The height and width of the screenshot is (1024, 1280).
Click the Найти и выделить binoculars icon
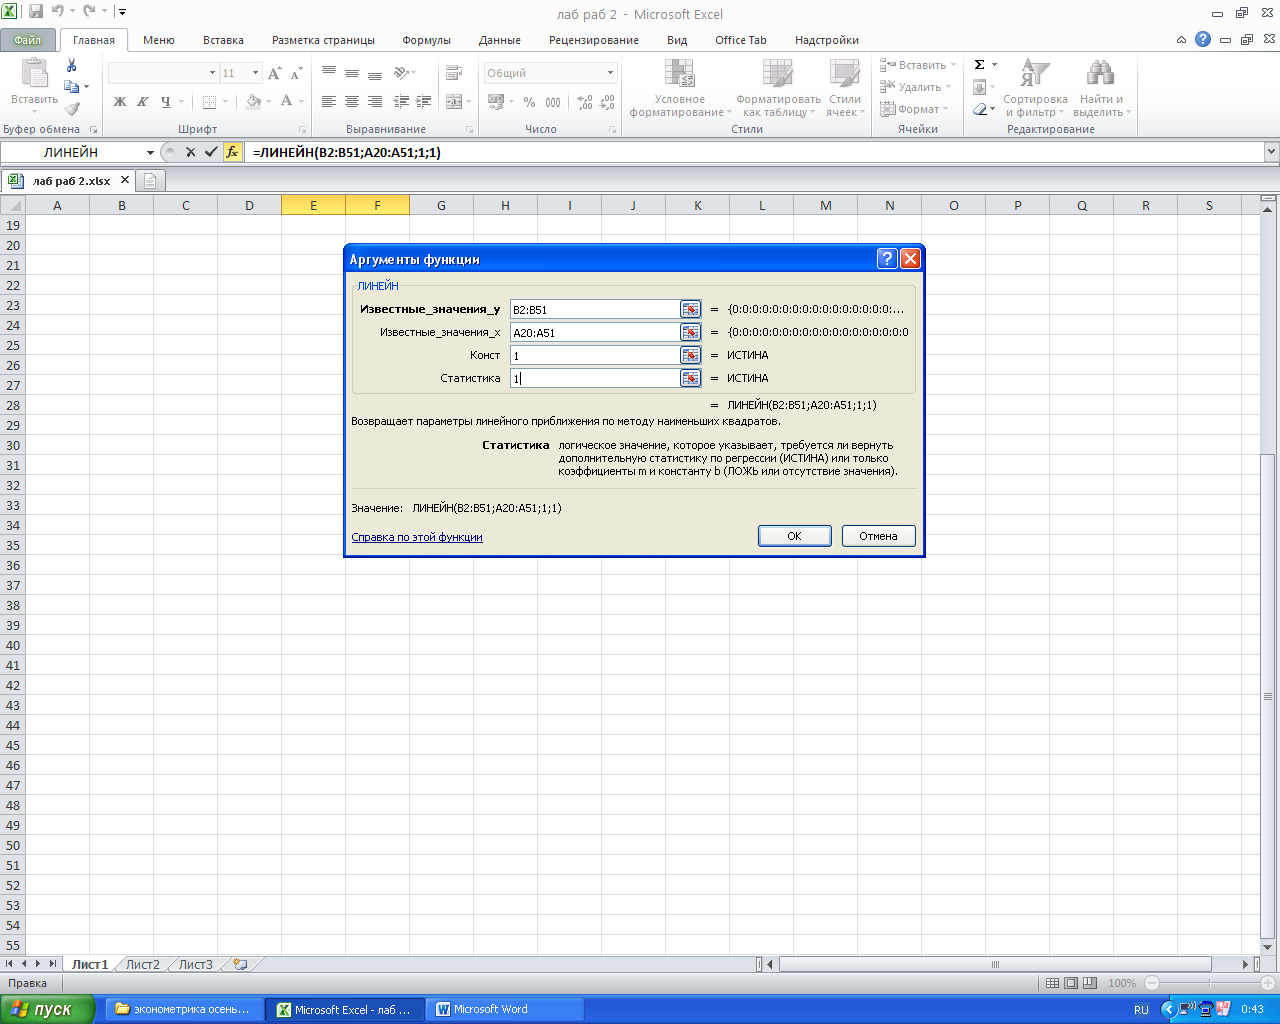1099,73
